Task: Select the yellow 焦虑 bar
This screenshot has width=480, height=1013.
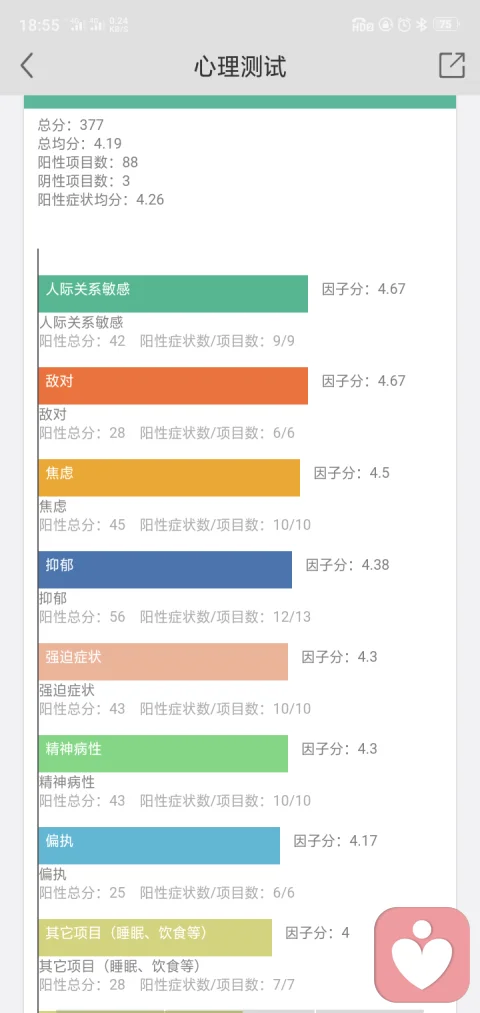Action: (x=169, y=477)
